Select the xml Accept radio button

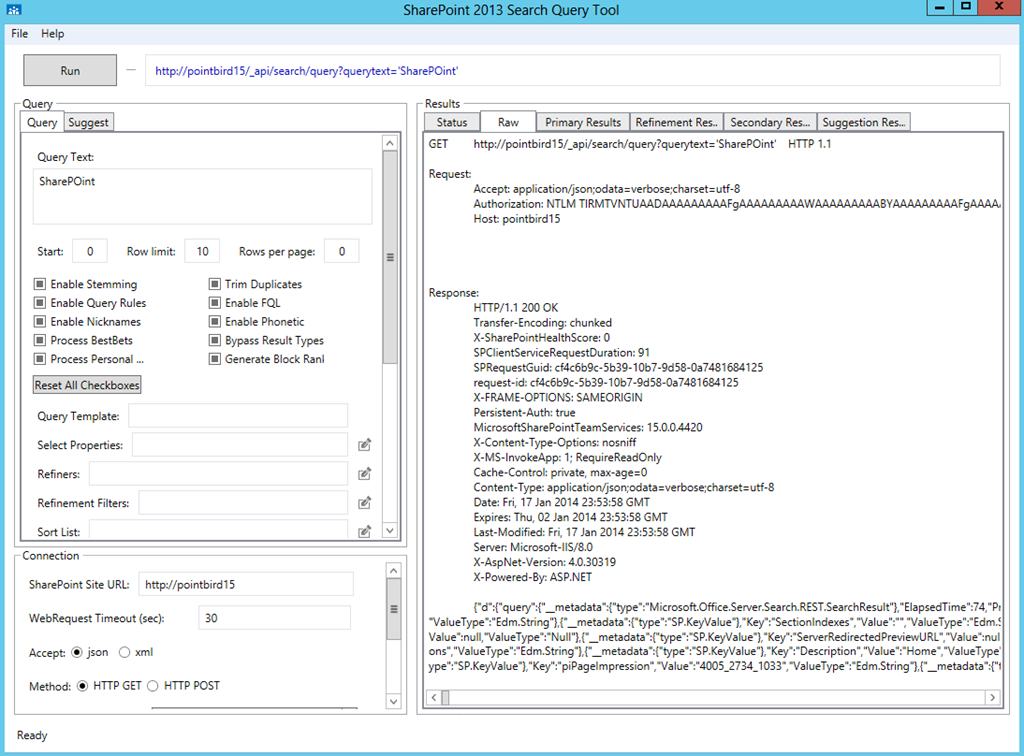pos(124,652)
